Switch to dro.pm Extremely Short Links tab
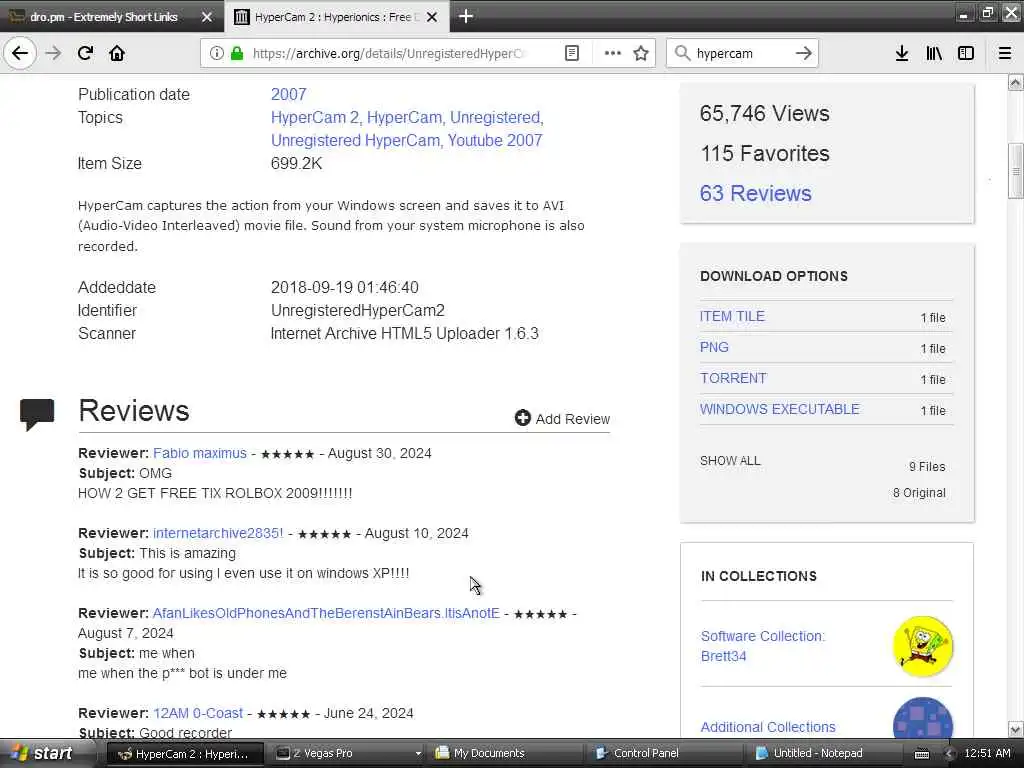1024x768 pixels. (x=110, y=17)
